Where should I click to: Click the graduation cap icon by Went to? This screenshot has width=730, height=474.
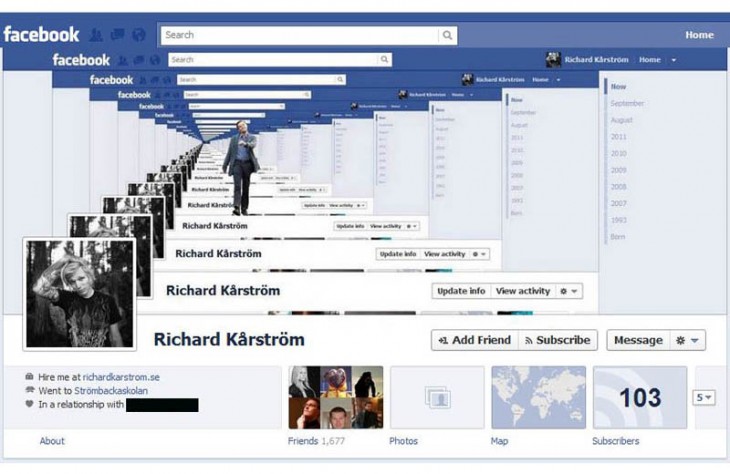29,390
